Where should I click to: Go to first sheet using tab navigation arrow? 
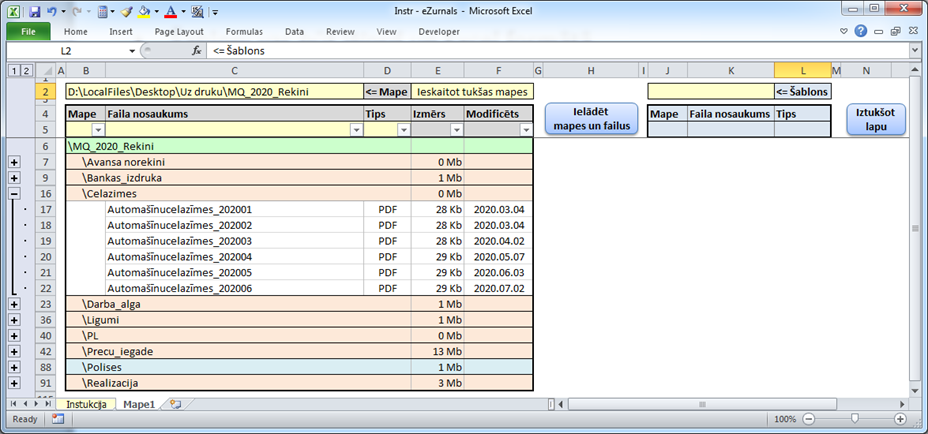15,404
